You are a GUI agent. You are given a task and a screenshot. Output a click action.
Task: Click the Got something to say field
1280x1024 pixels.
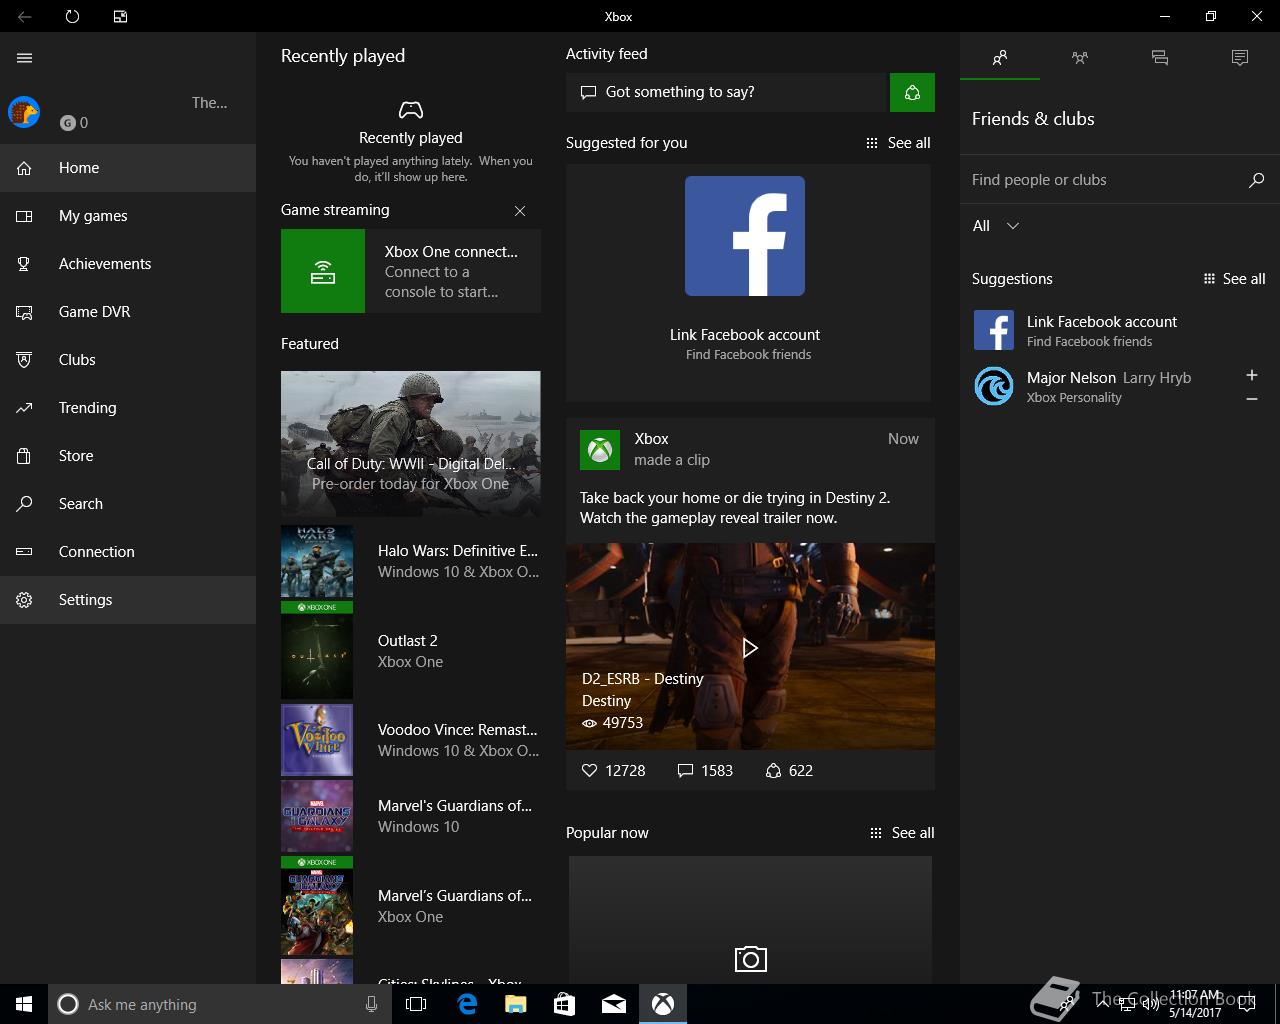[727, 92]
